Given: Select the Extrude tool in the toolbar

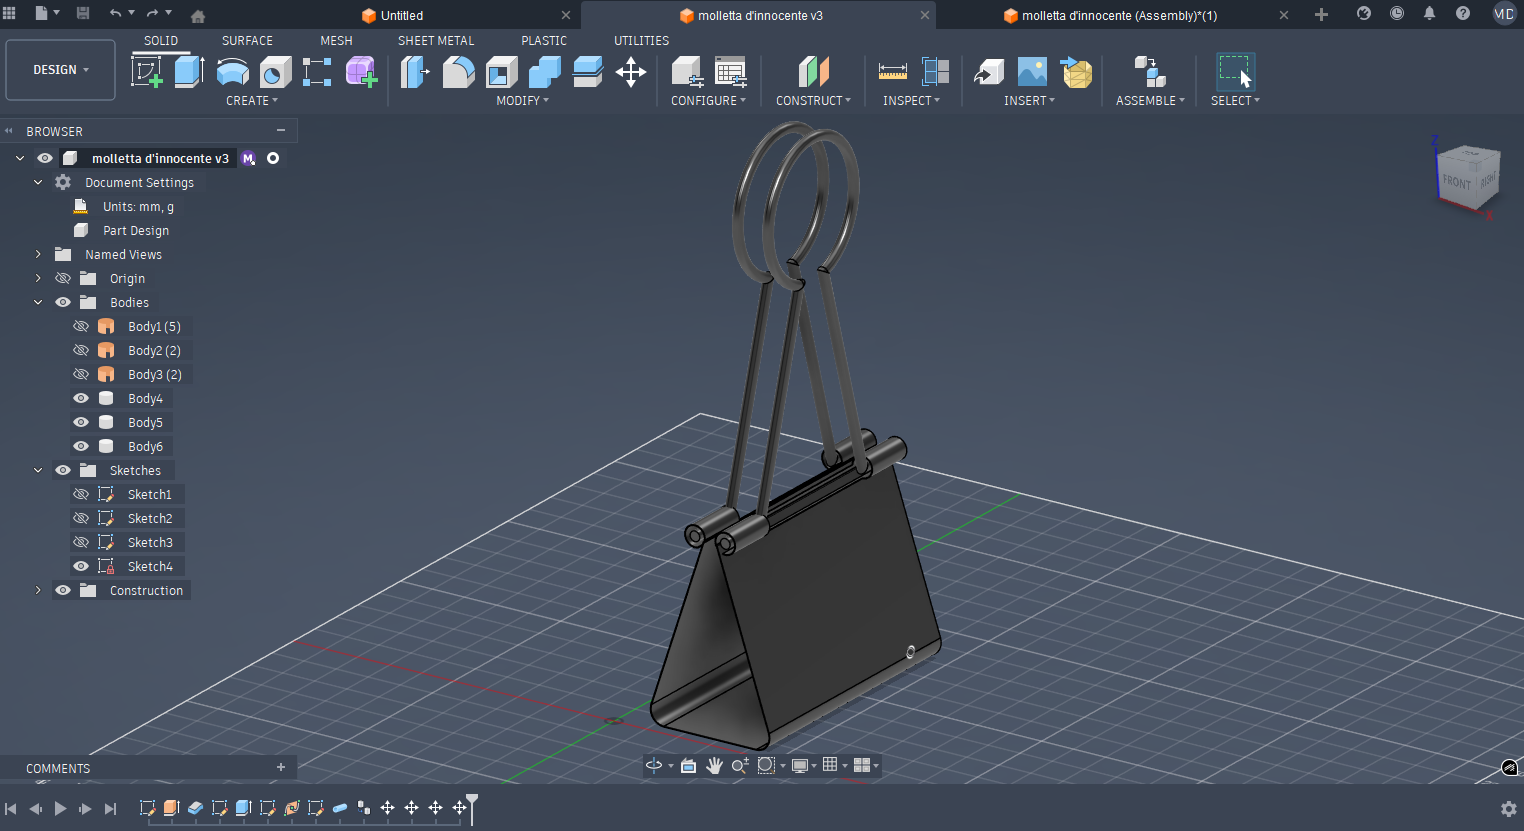Looking at the screenshot, I should point(189,72).
